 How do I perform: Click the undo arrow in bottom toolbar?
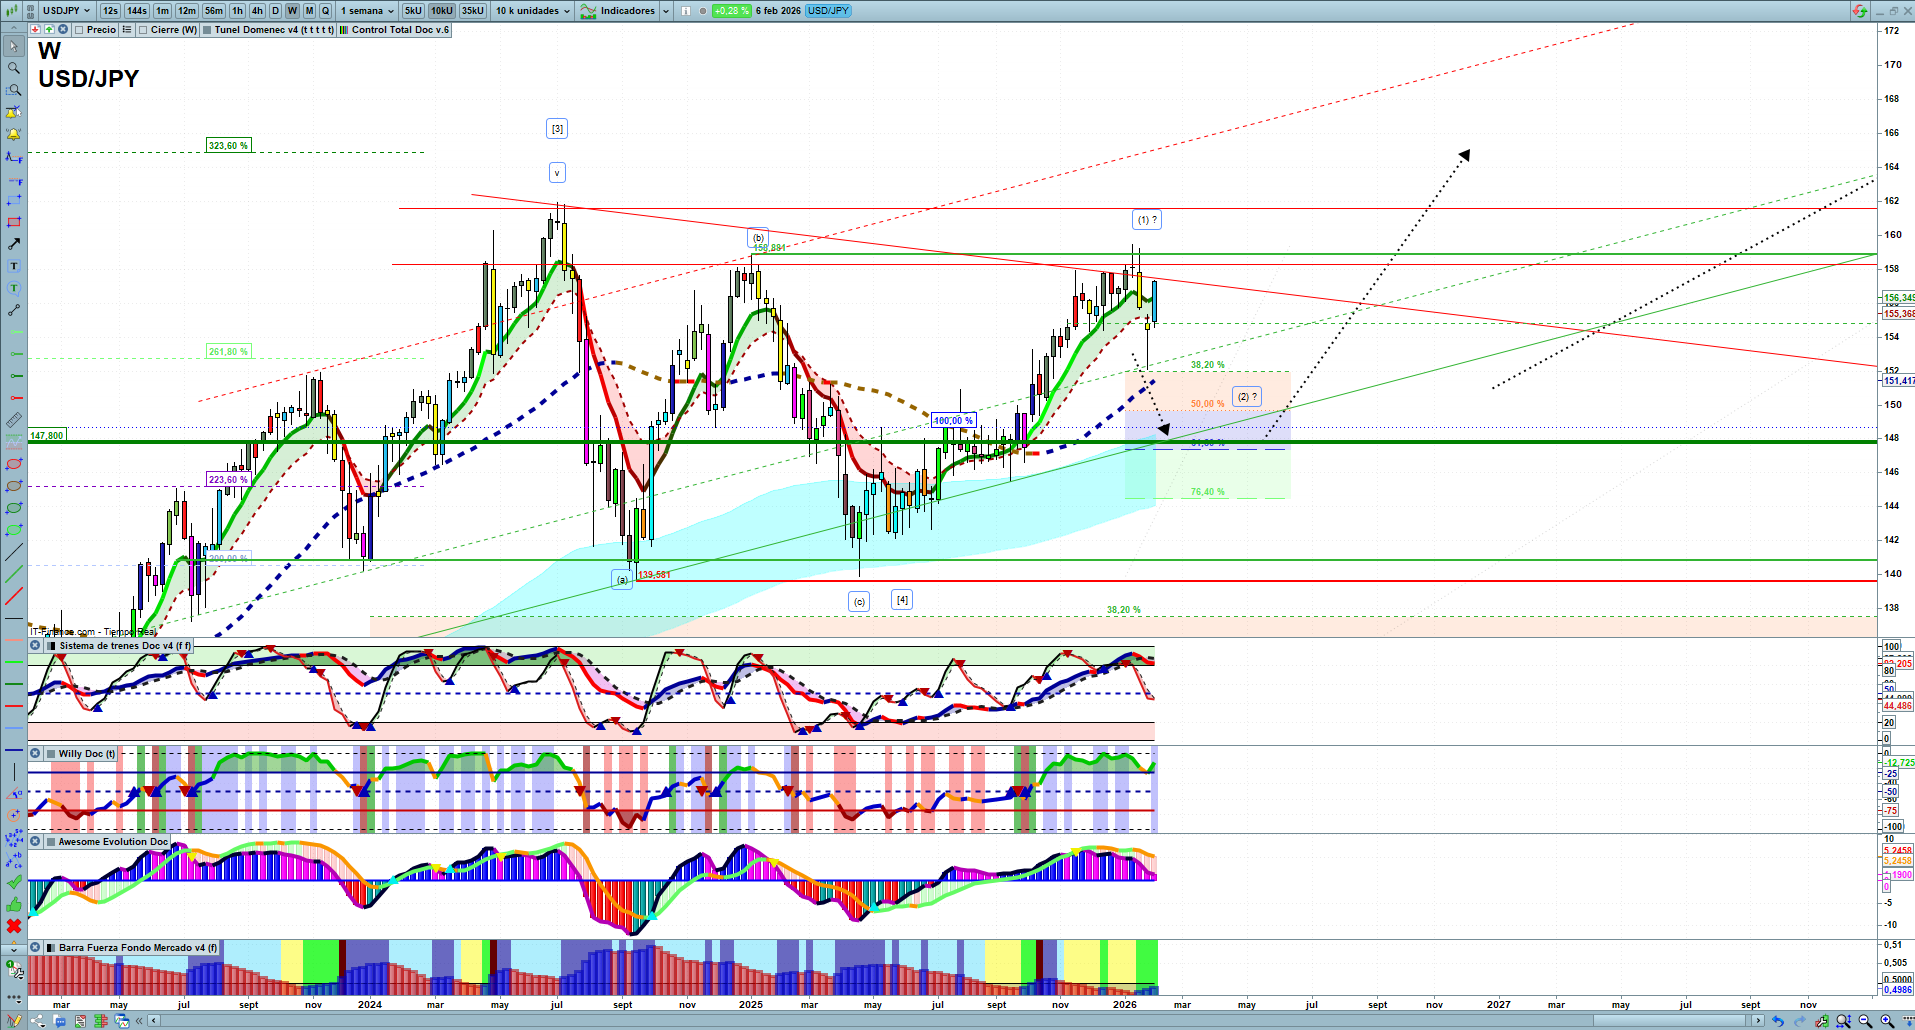(1777, 1021)
